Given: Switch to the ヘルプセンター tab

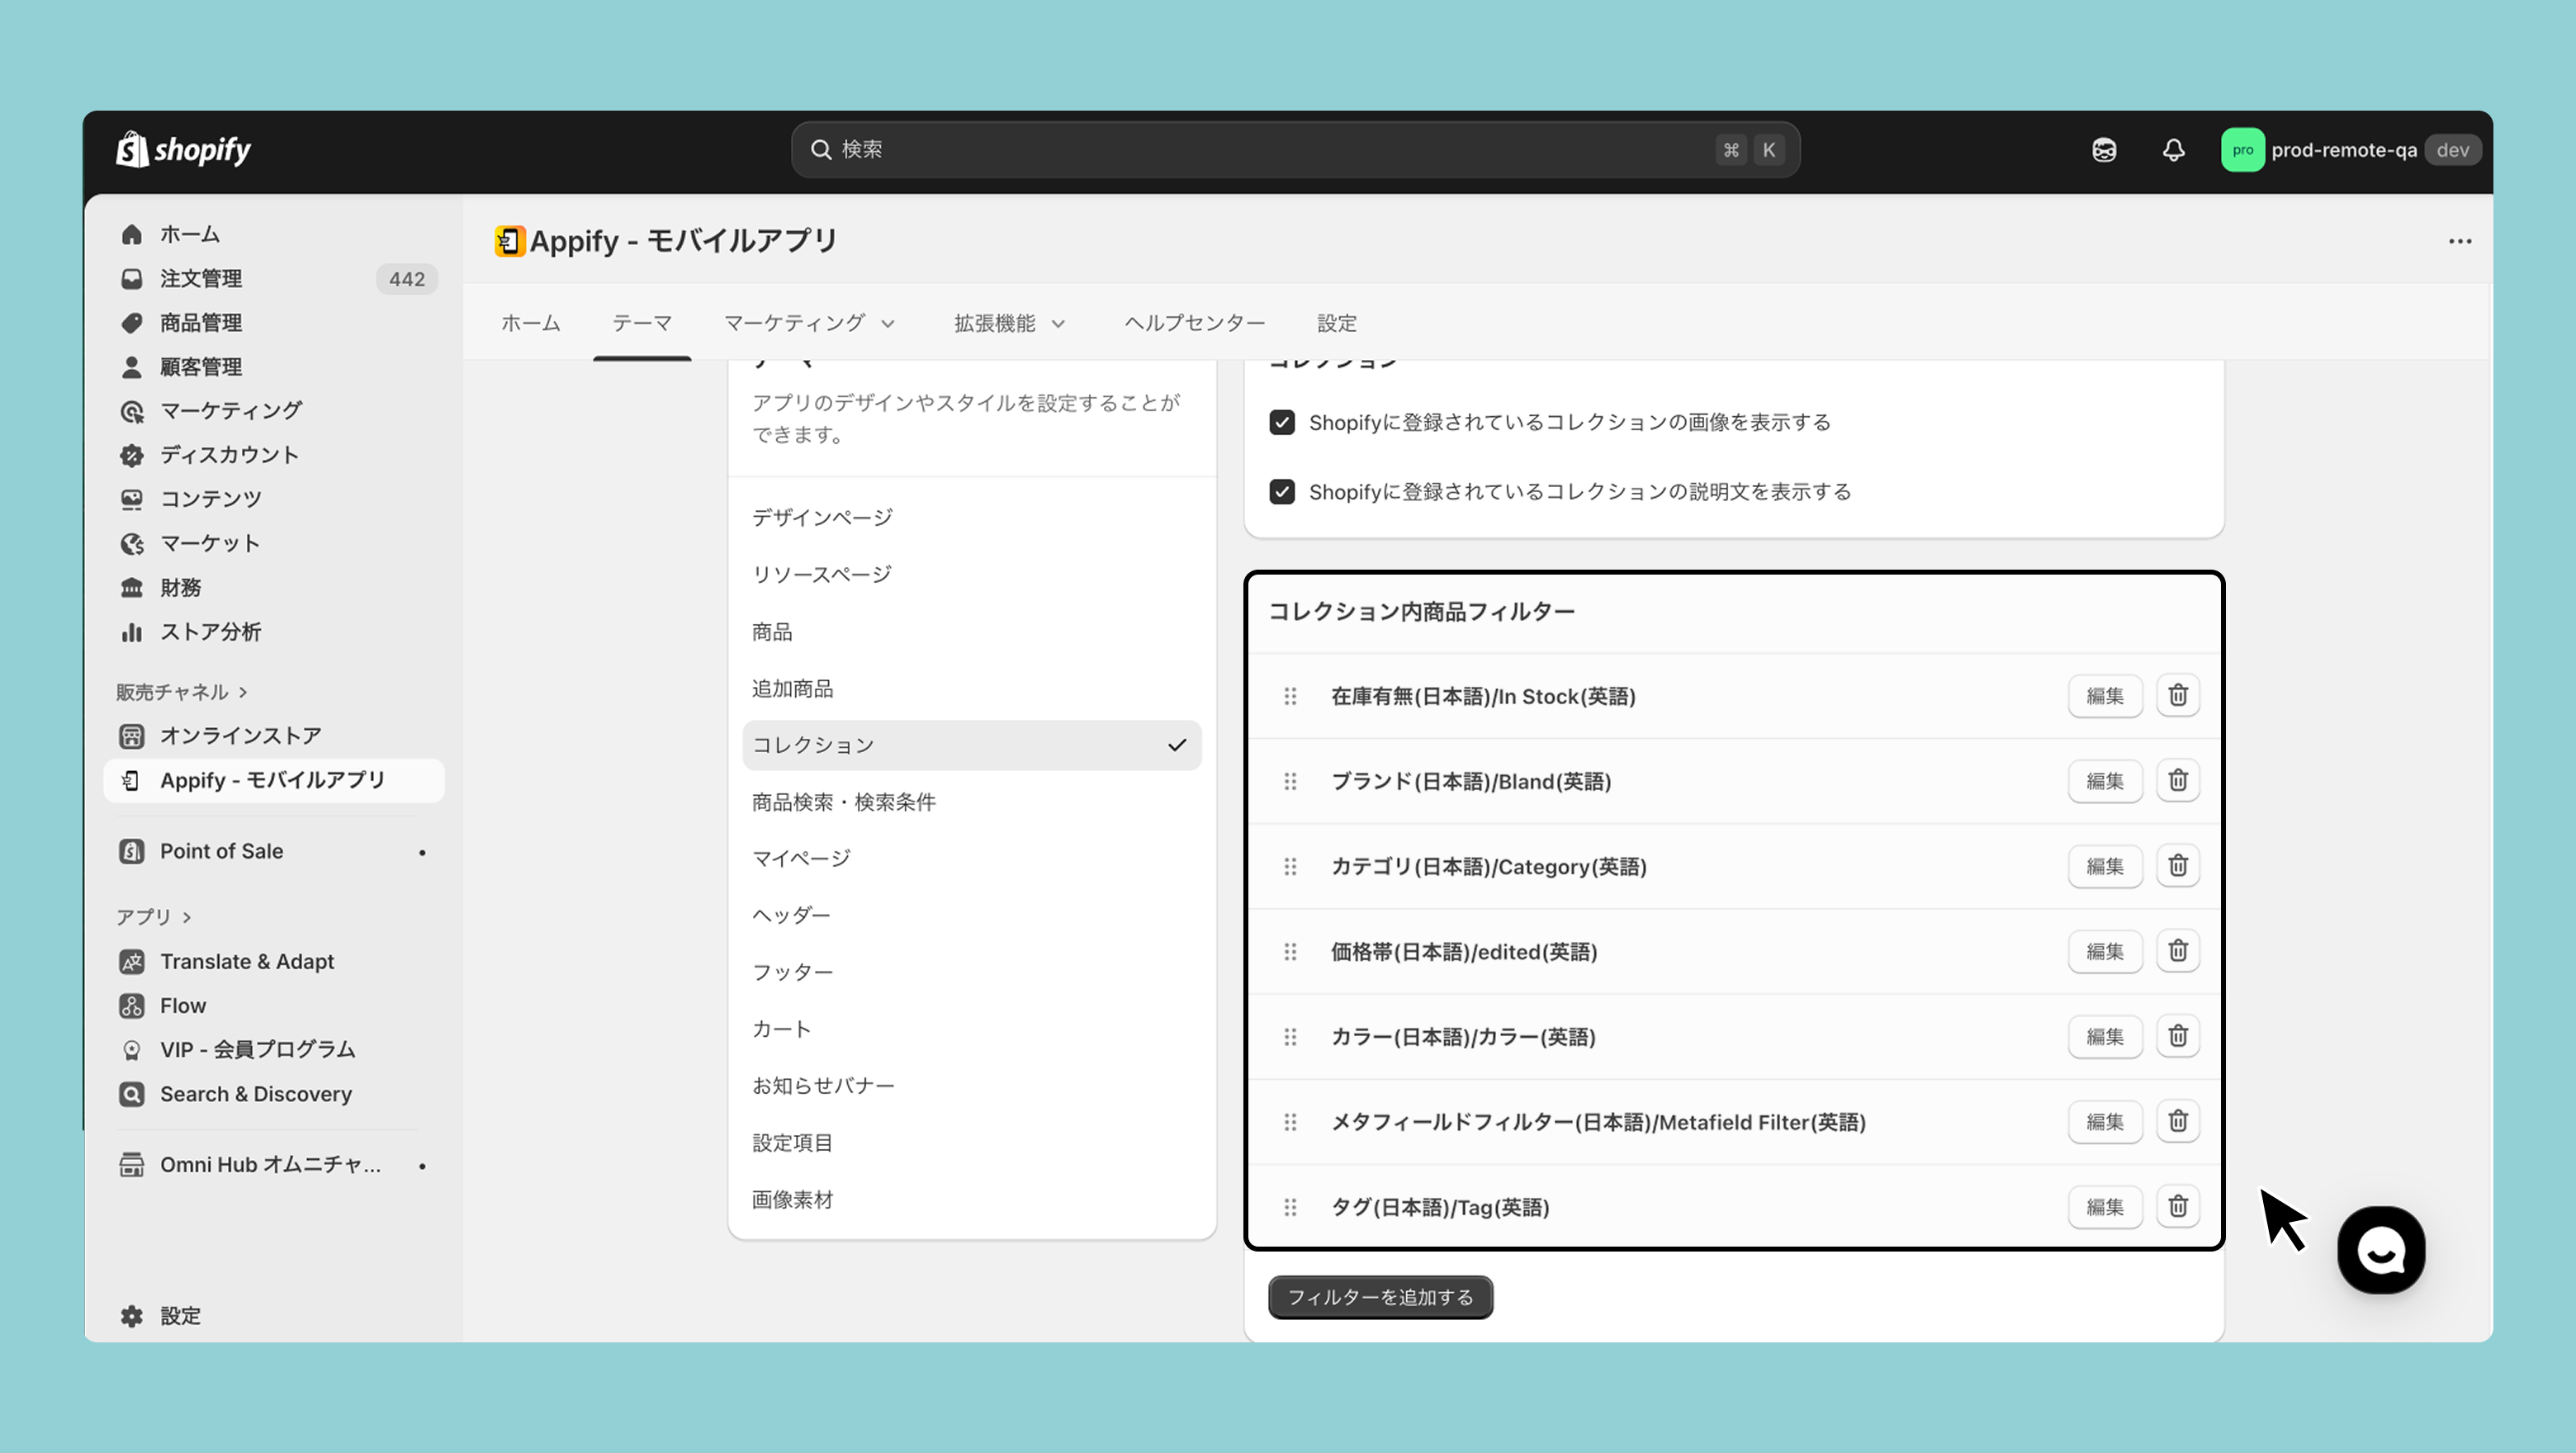Looking at the screenshot, I should (1194, 323).
